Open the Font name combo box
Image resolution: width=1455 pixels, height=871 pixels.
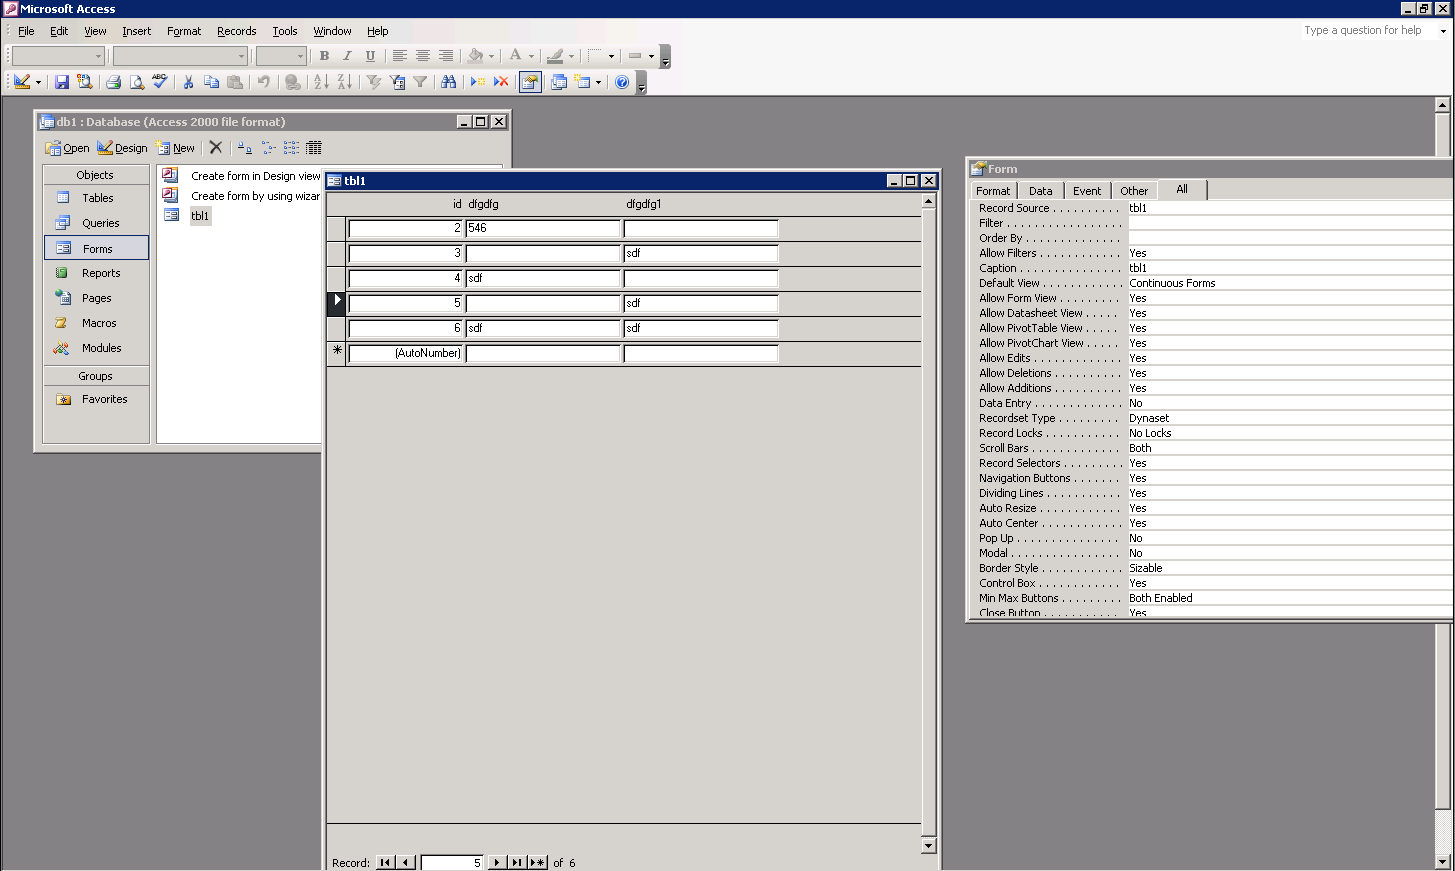[180, 56]
